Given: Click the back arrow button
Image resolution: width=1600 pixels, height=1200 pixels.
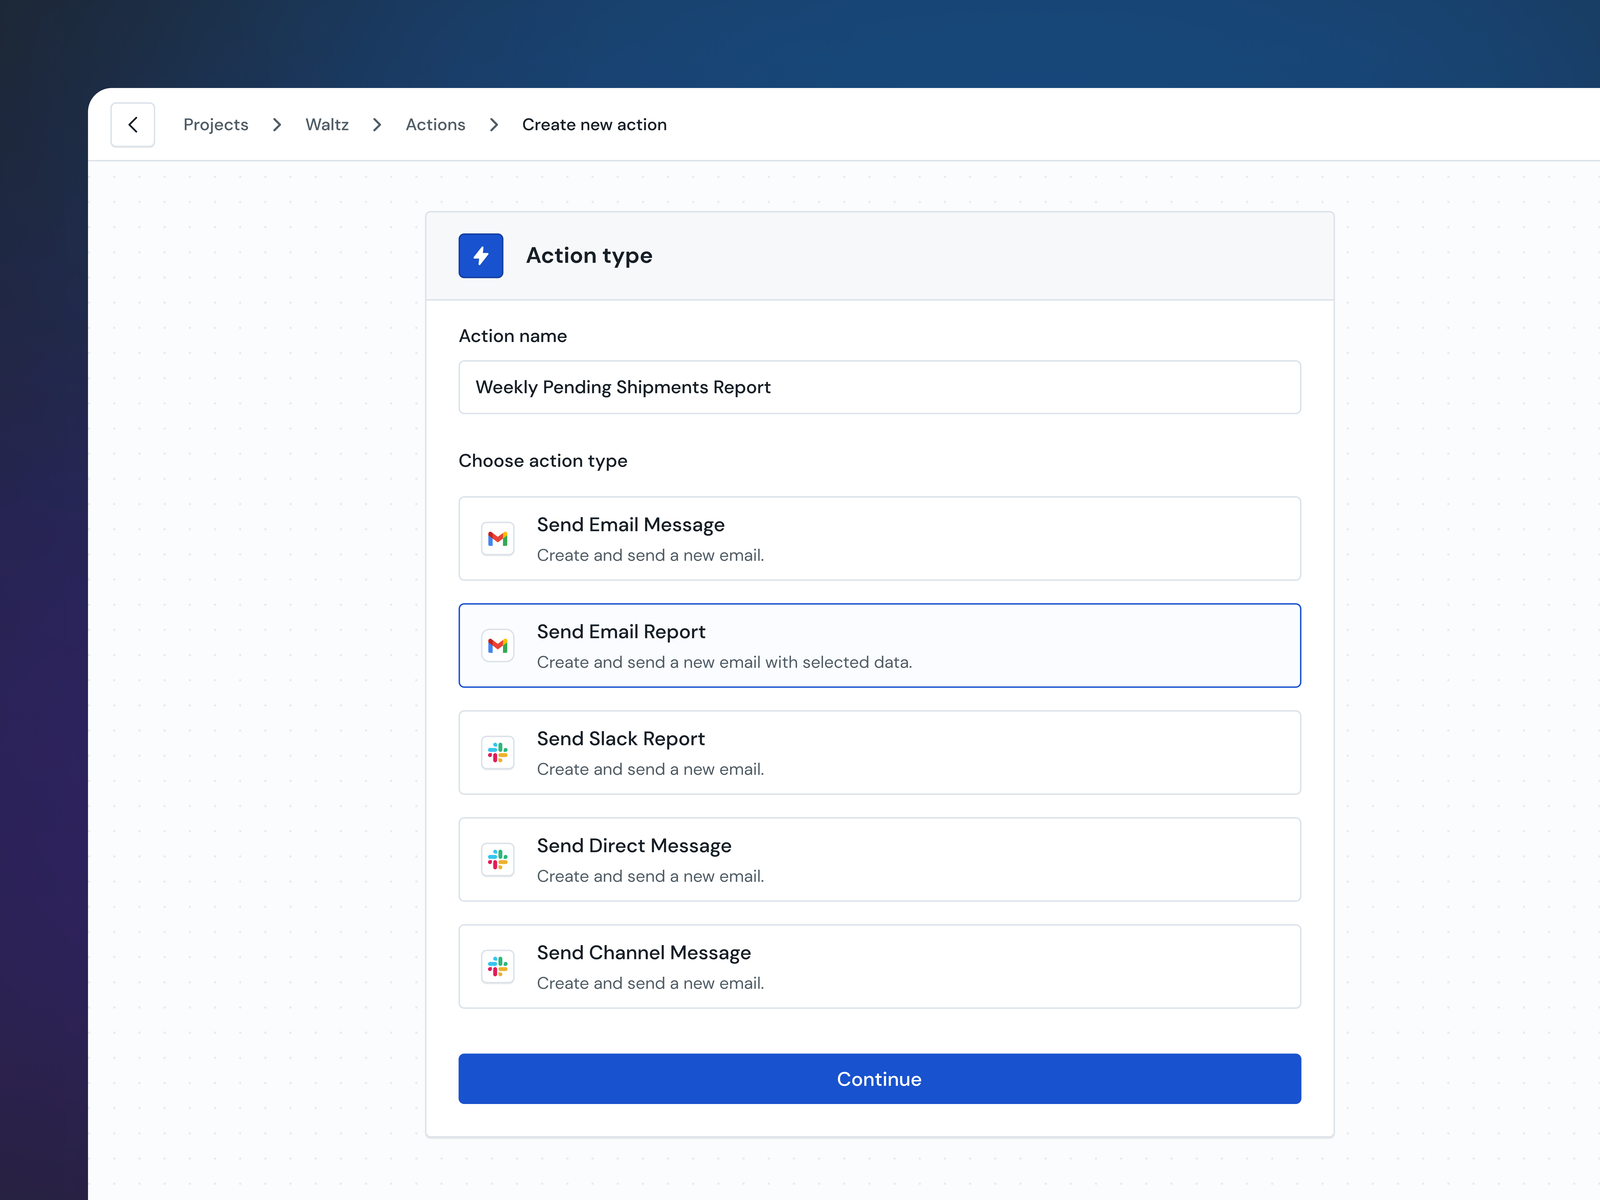Looking at the screenshot, I should point(133,125).
